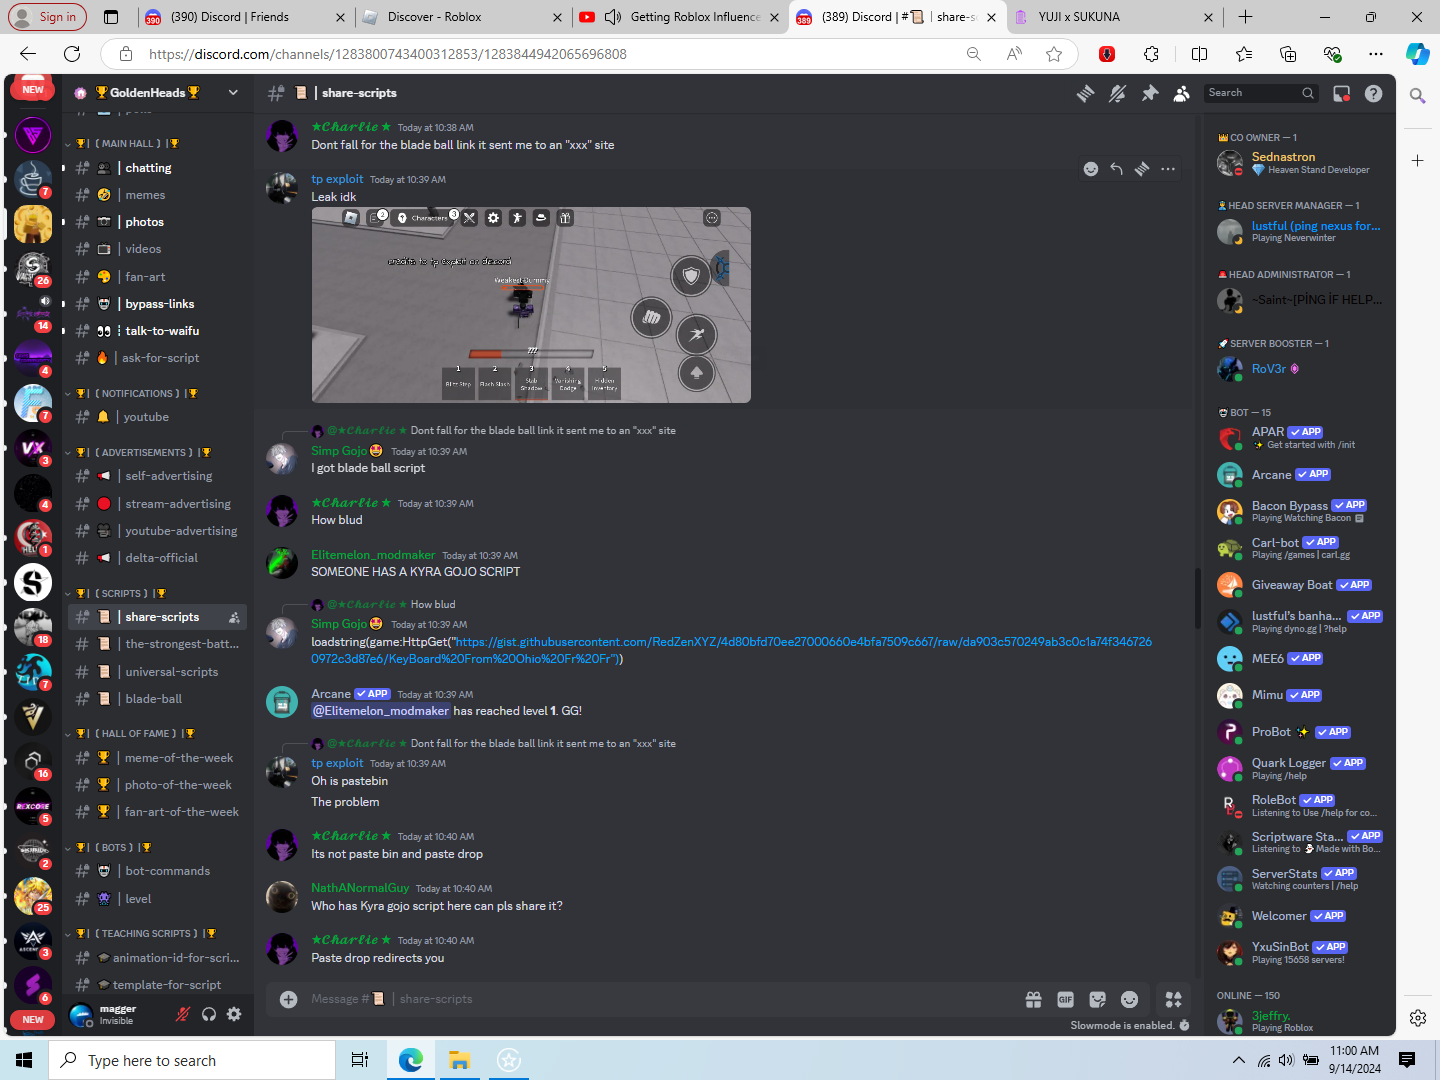Click the githubusercontent script link
Image resolution: width=1440 pixels, height=1080 pixels.
tap(732, 650)
